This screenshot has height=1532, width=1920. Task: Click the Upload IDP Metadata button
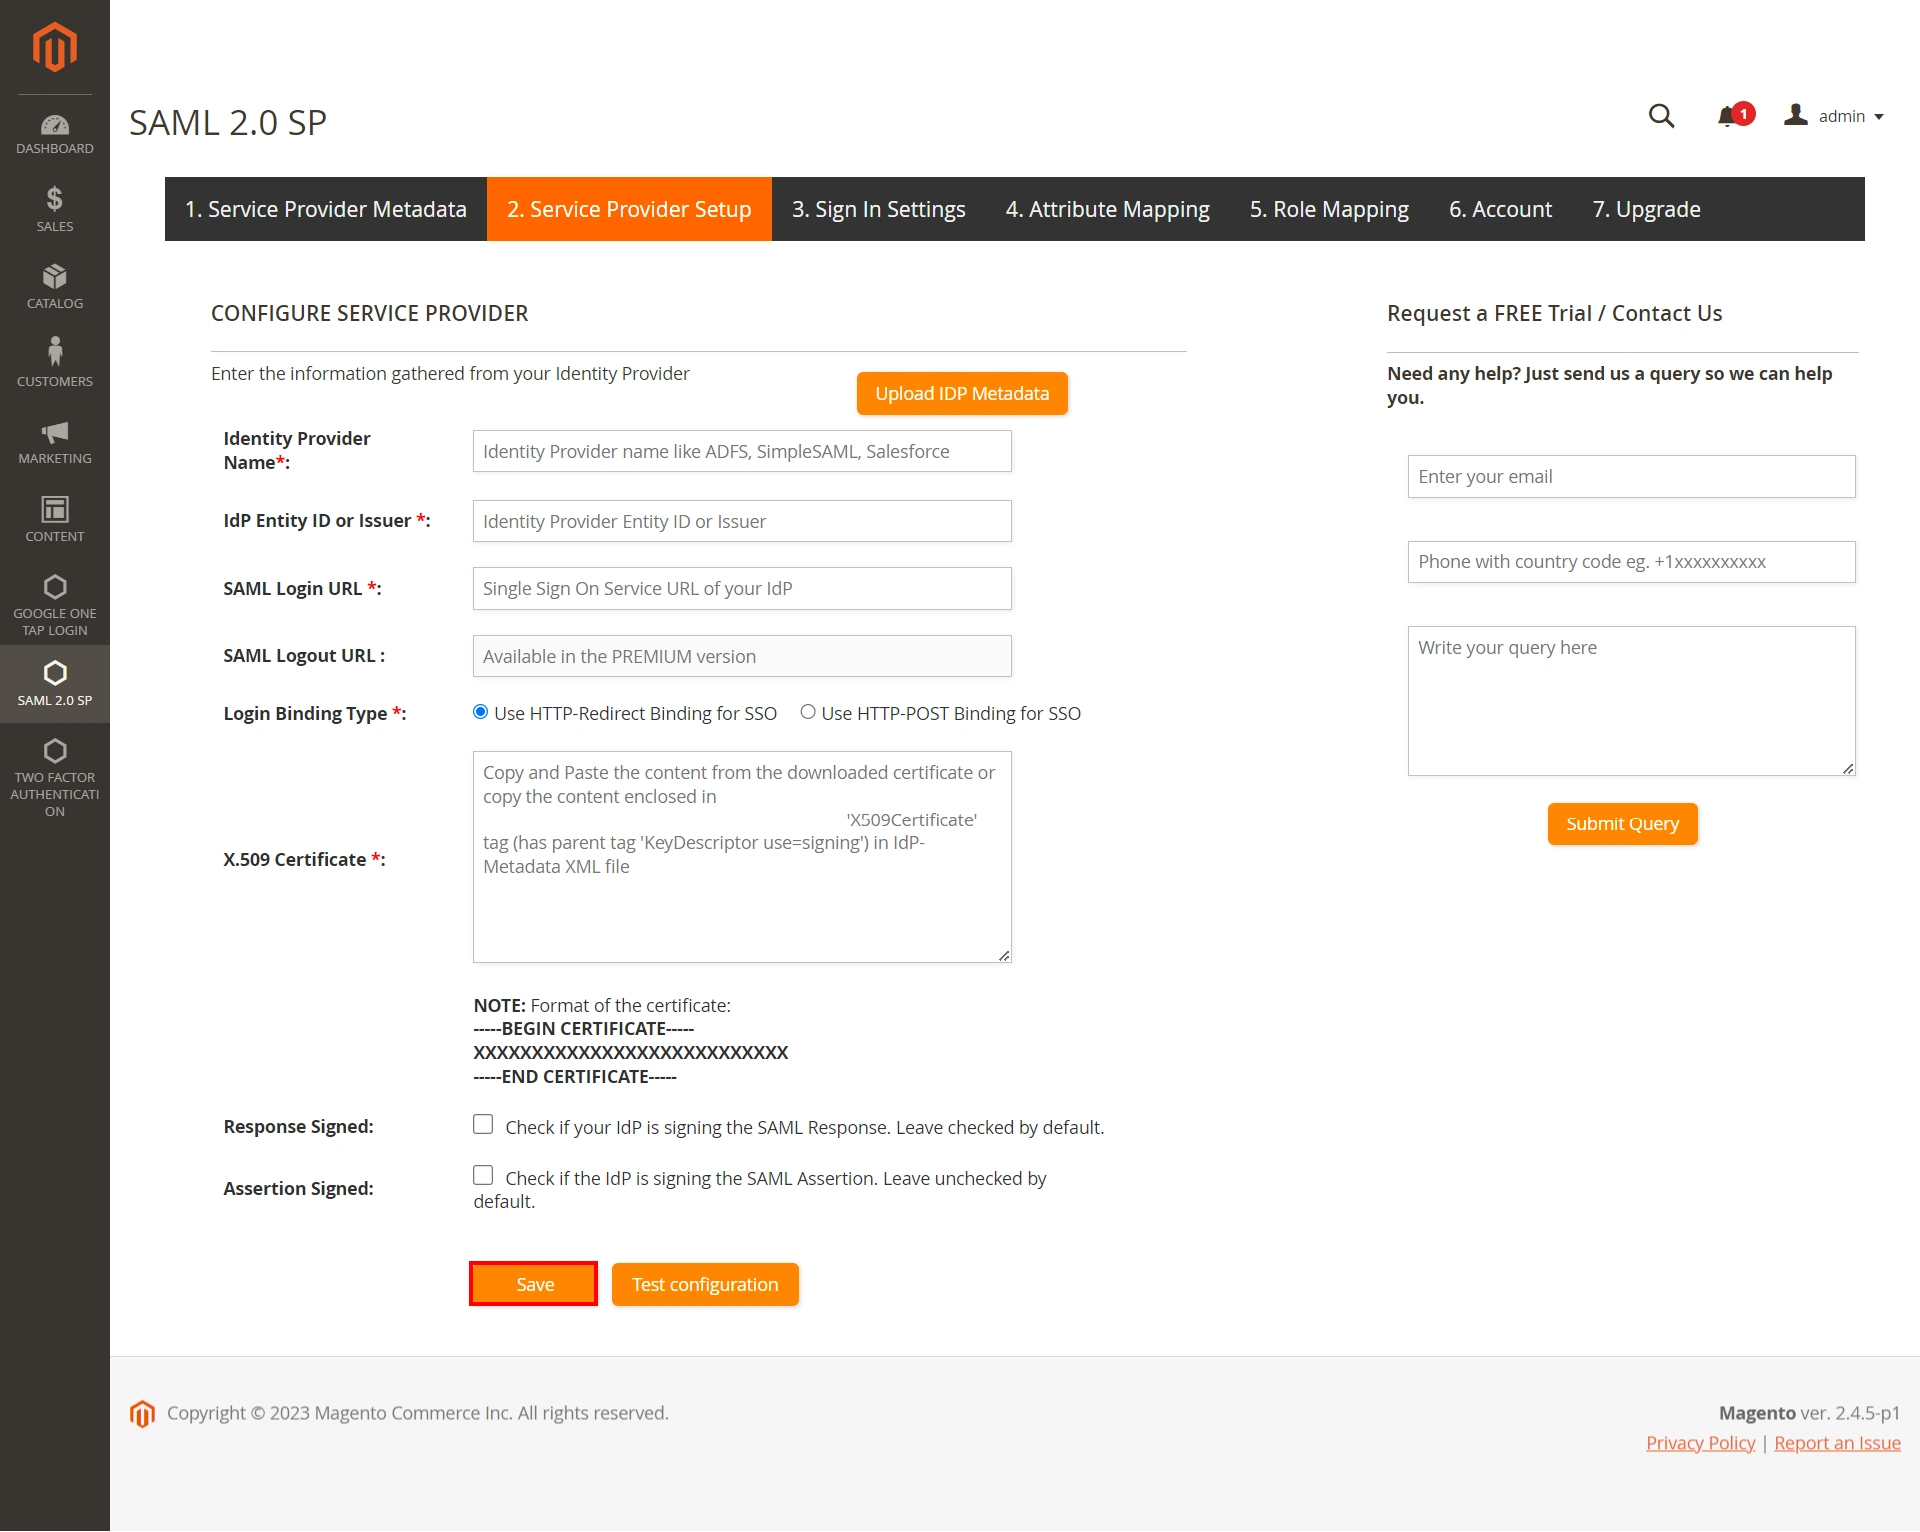tap(960, 392)
